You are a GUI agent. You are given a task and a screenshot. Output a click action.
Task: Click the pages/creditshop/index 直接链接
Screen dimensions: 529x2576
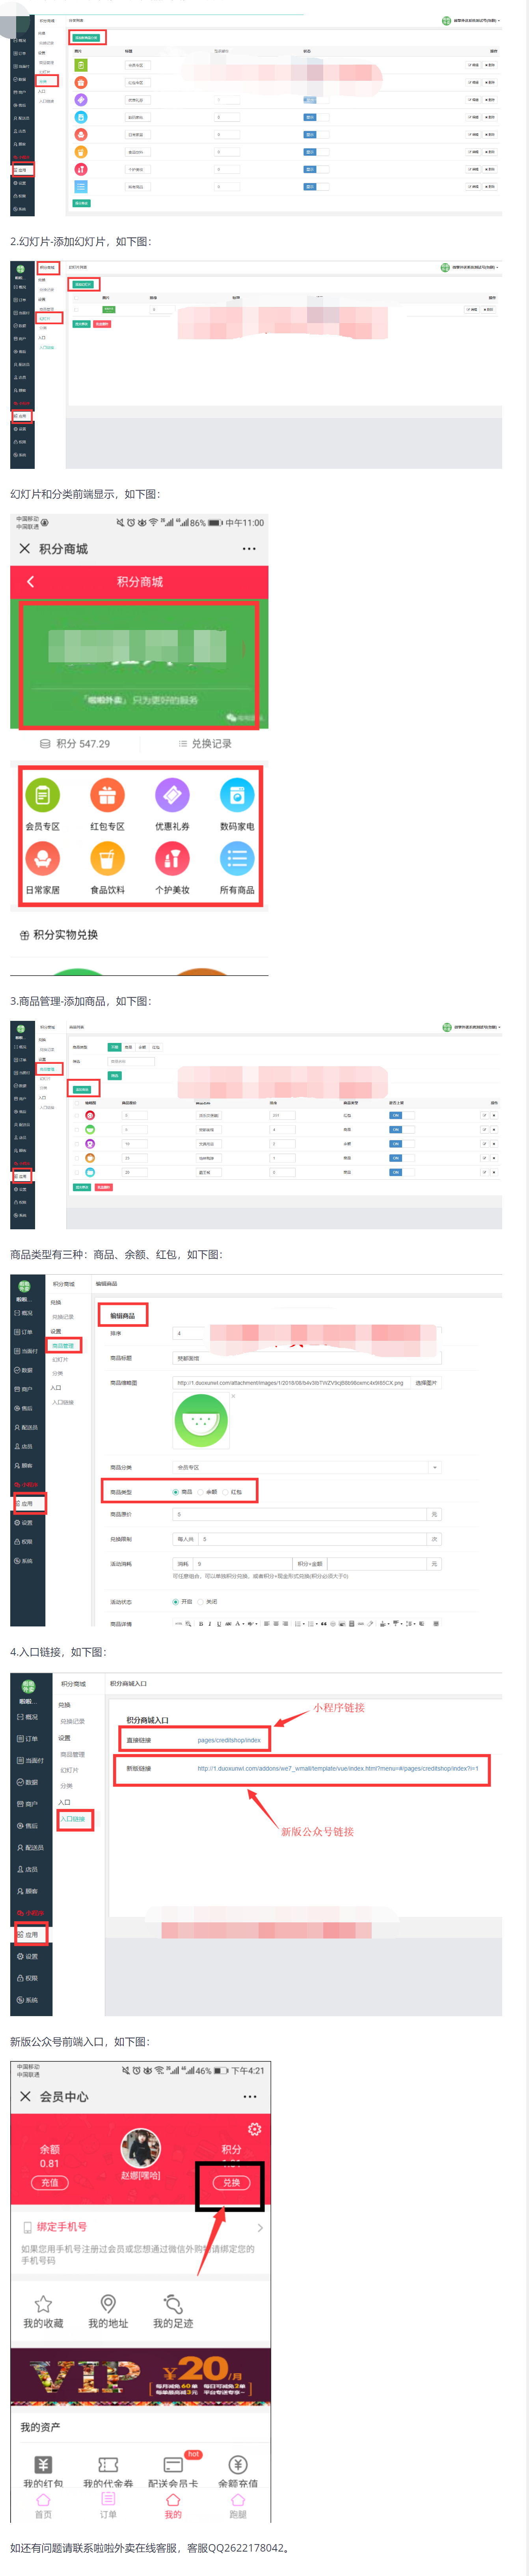point(229,1740)
